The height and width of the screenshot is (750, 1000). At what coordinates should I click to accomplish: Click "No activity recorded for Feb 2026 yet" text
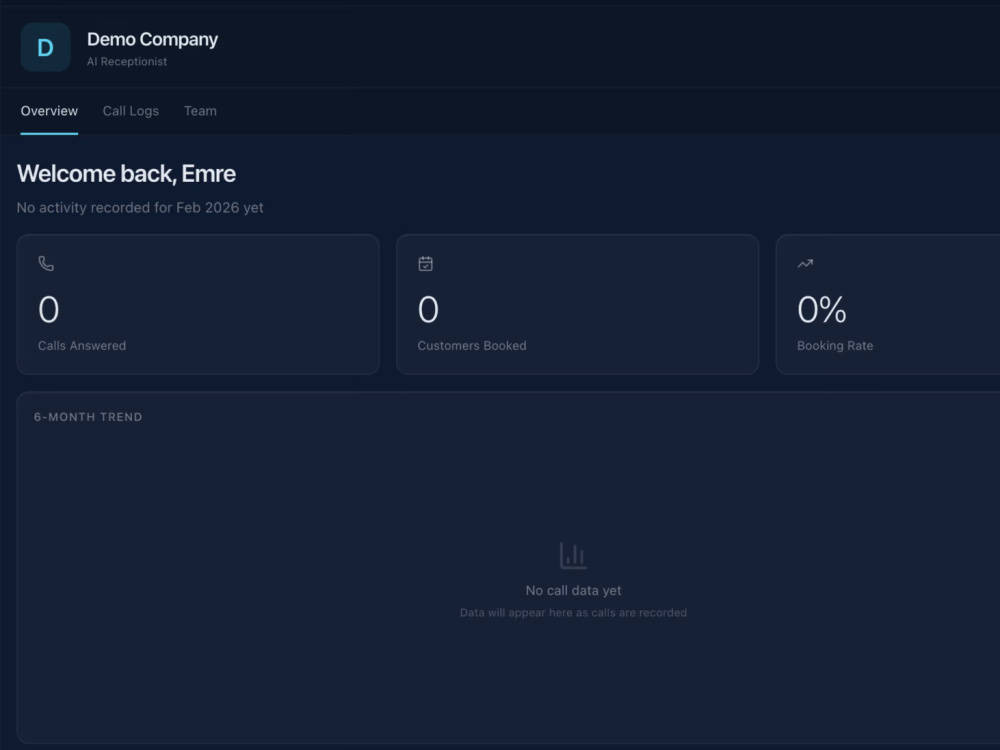[140, 208]
